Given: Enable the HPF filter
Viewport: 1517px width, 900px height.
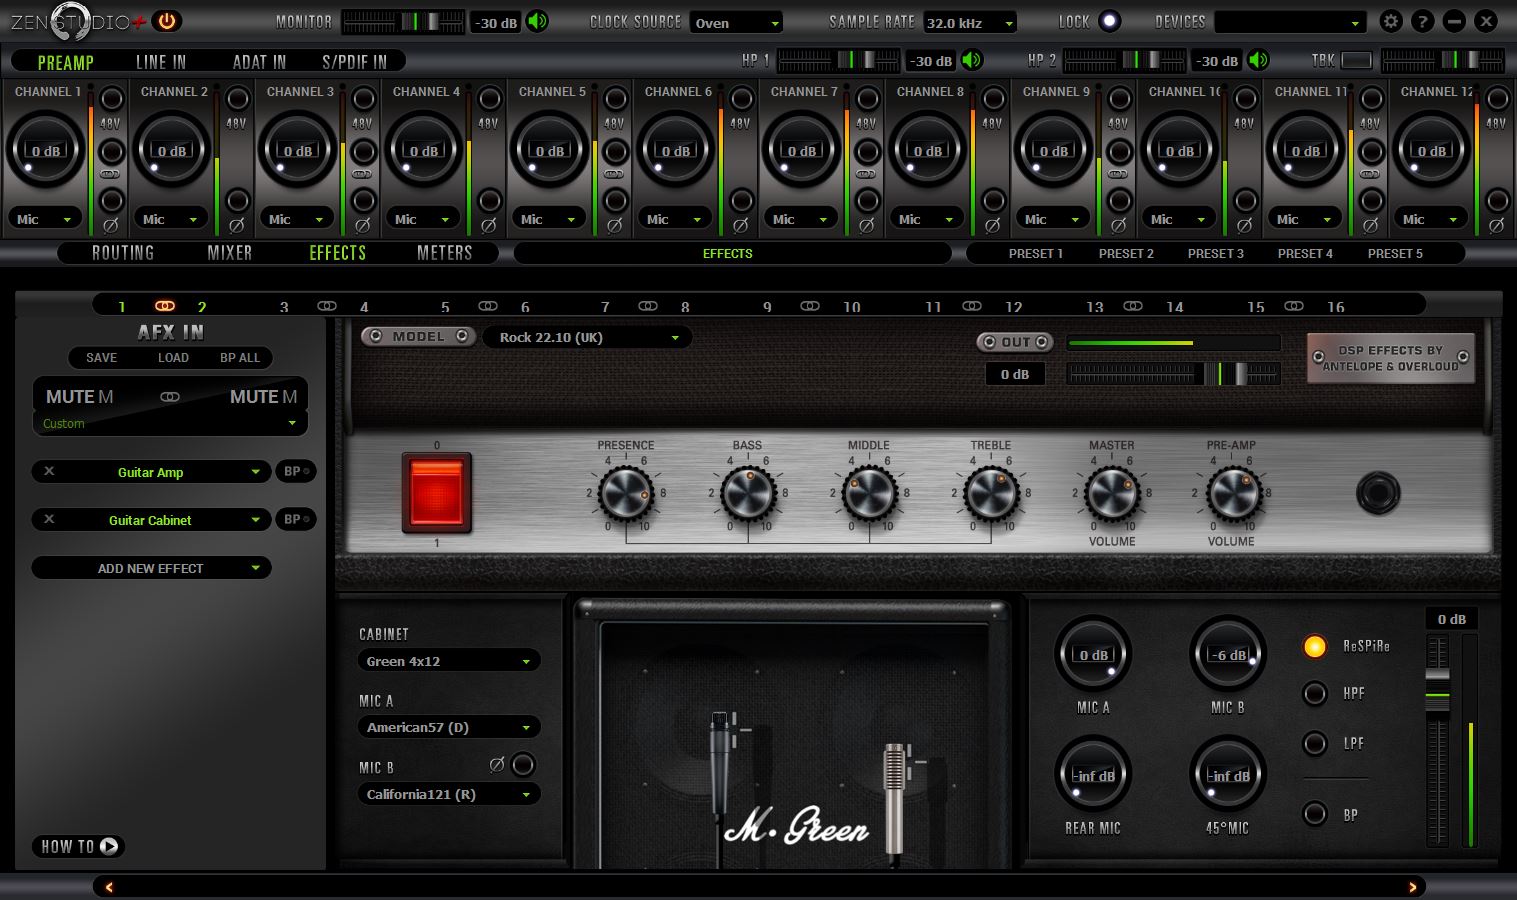Looking at the screenshot, I should tap(1314, 693).
